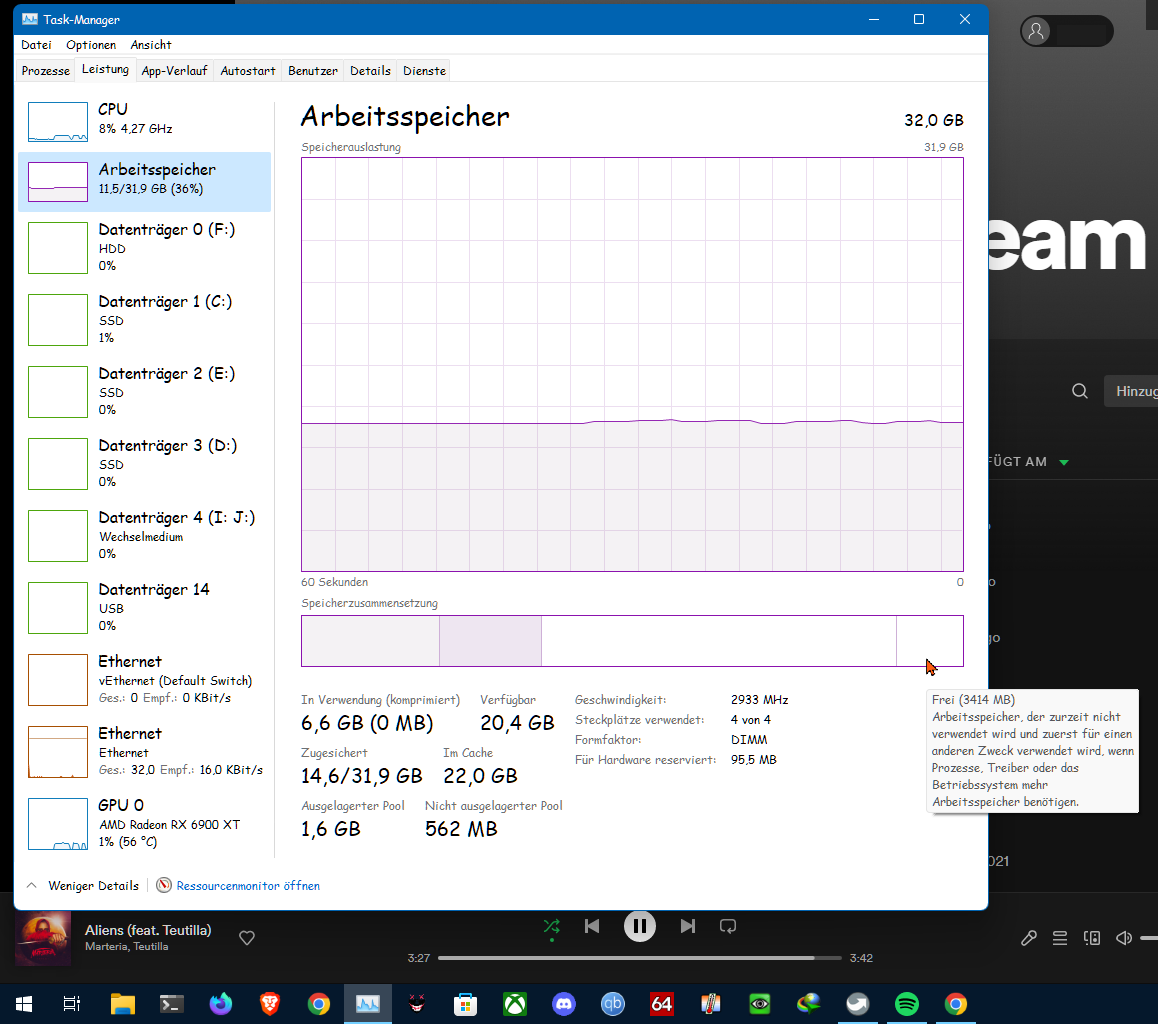Seek within the Spotify song progress bar
This screenshot has width=1158, height=1024.
pos(640,958)
